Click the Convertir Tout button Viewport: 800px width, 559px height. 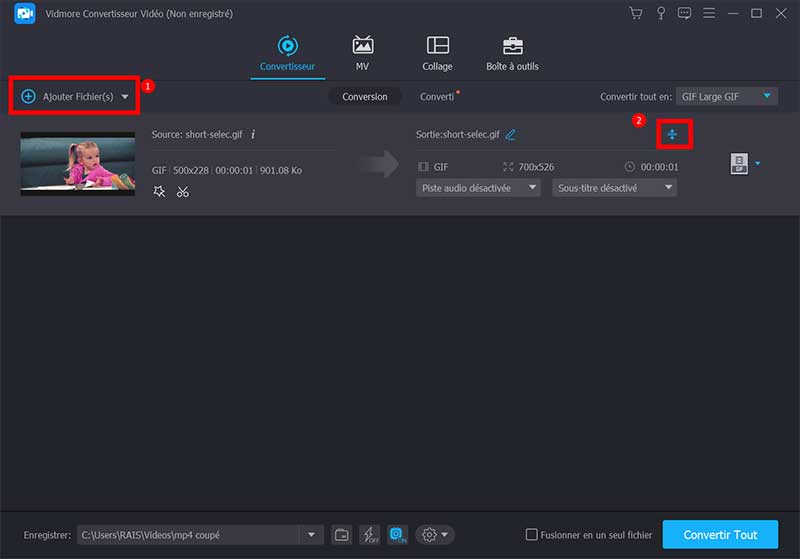click(x=720, y=535)
